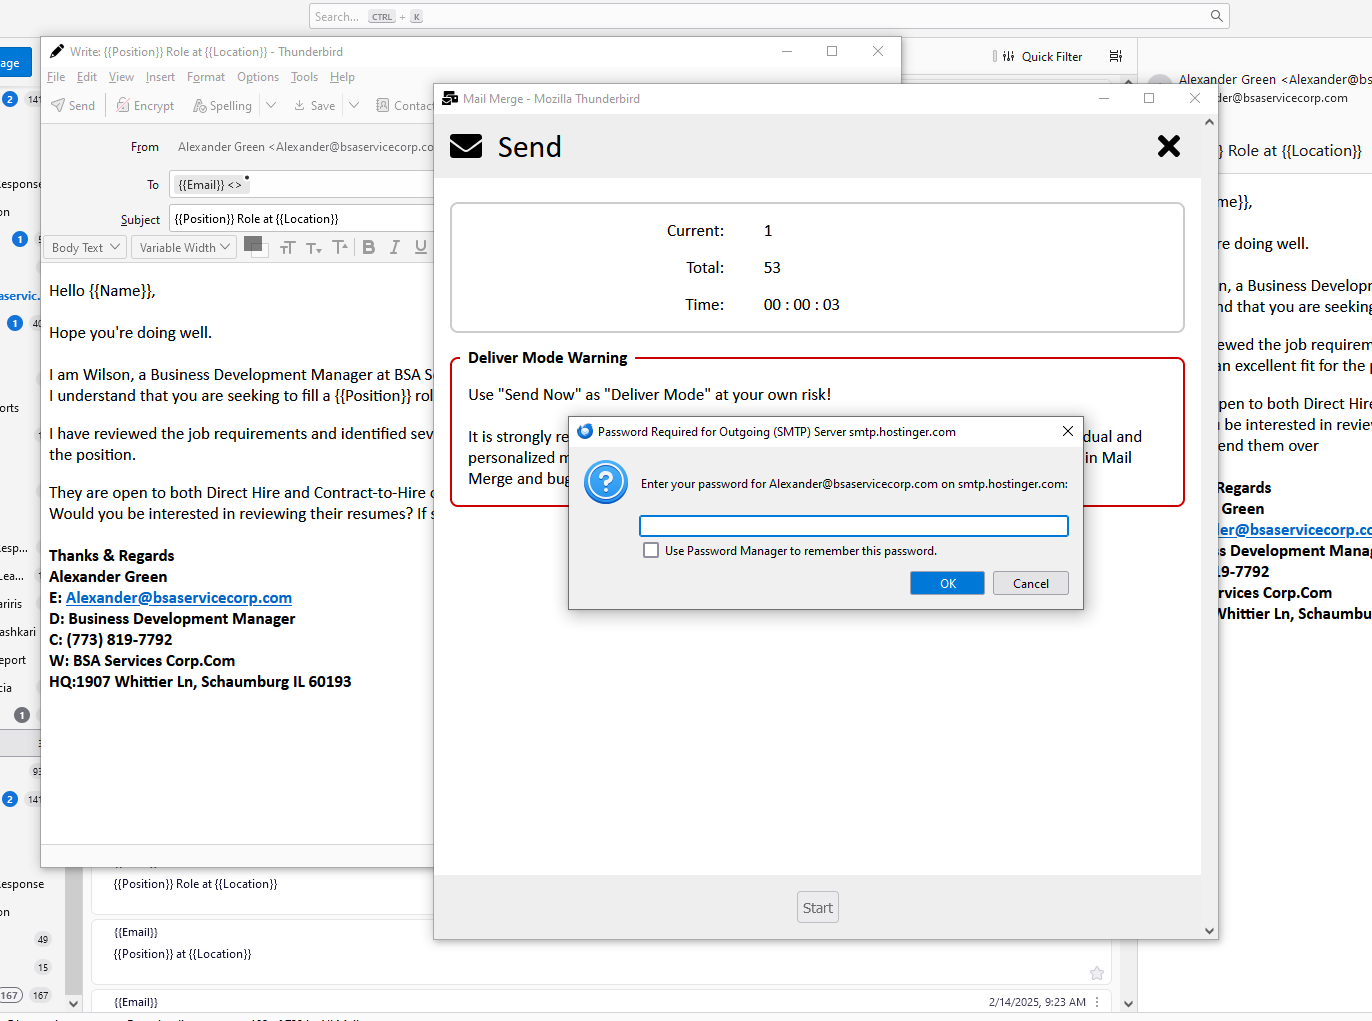Toggle the Quick Filter bar
This screenshot has height=1021, width=1372.
click(x=1042, y=57)
